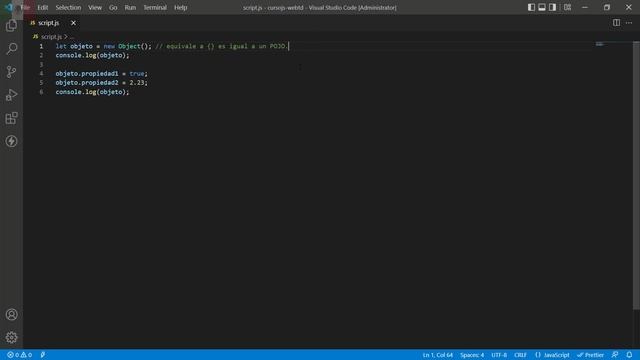Screen dimensions: 640x360
Task: Open the Edit menu
Action: 42,7
